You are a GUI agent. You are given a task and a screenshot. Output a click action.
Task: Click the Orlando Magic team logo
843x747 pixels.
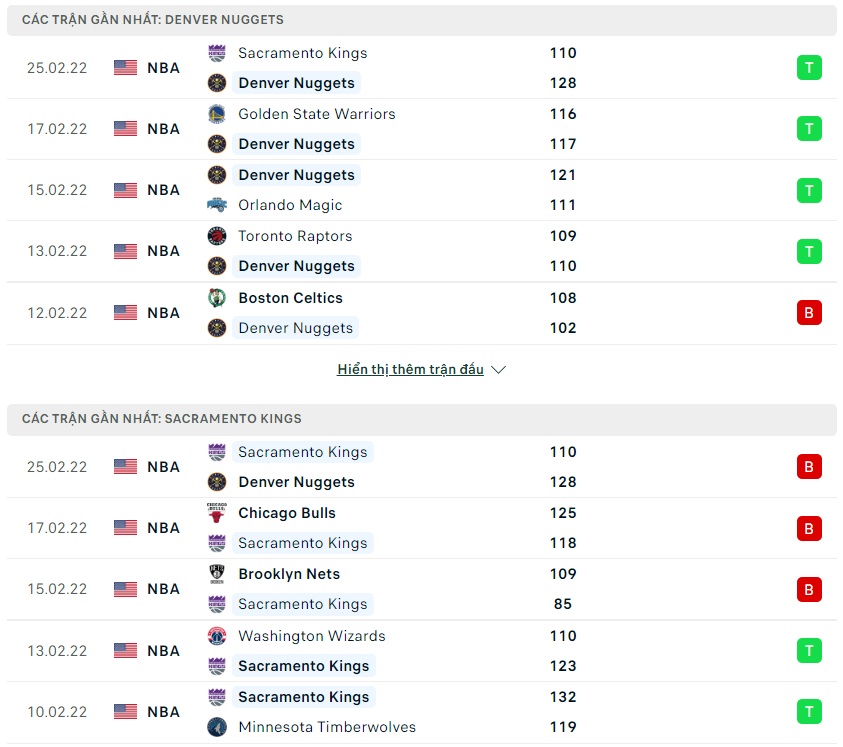[x=217, y=205]
